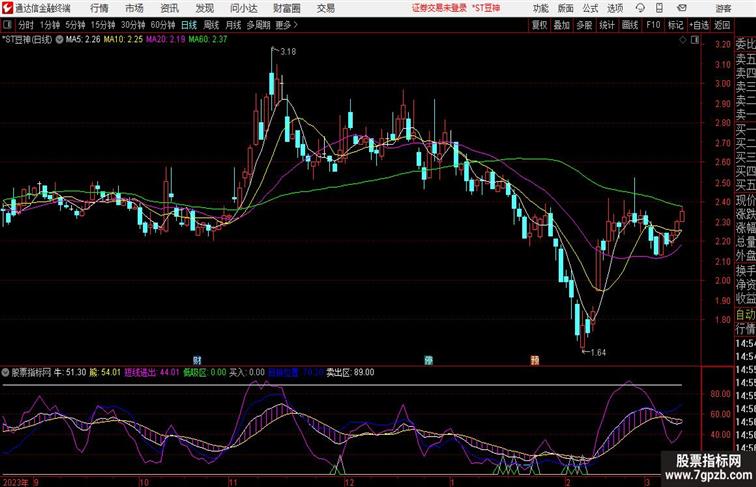The width and height of the screenshot is (756, 487).
Task: Toggle the left panel layout icon
Action: (x=7, y=25)
